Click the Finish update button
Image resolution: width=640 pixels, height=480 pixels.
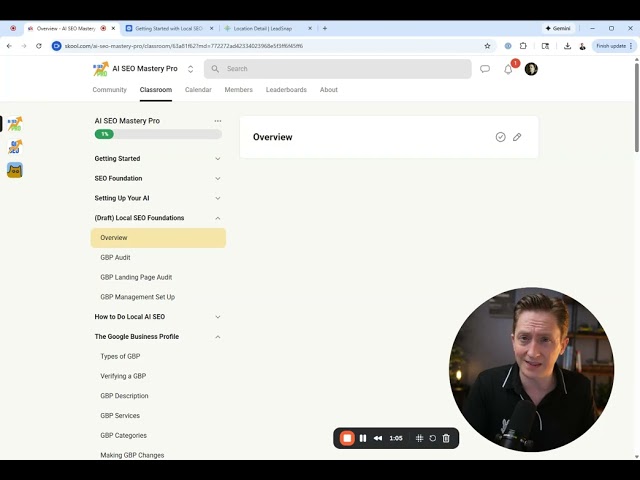pyautogui.click(x=614, y=46)
